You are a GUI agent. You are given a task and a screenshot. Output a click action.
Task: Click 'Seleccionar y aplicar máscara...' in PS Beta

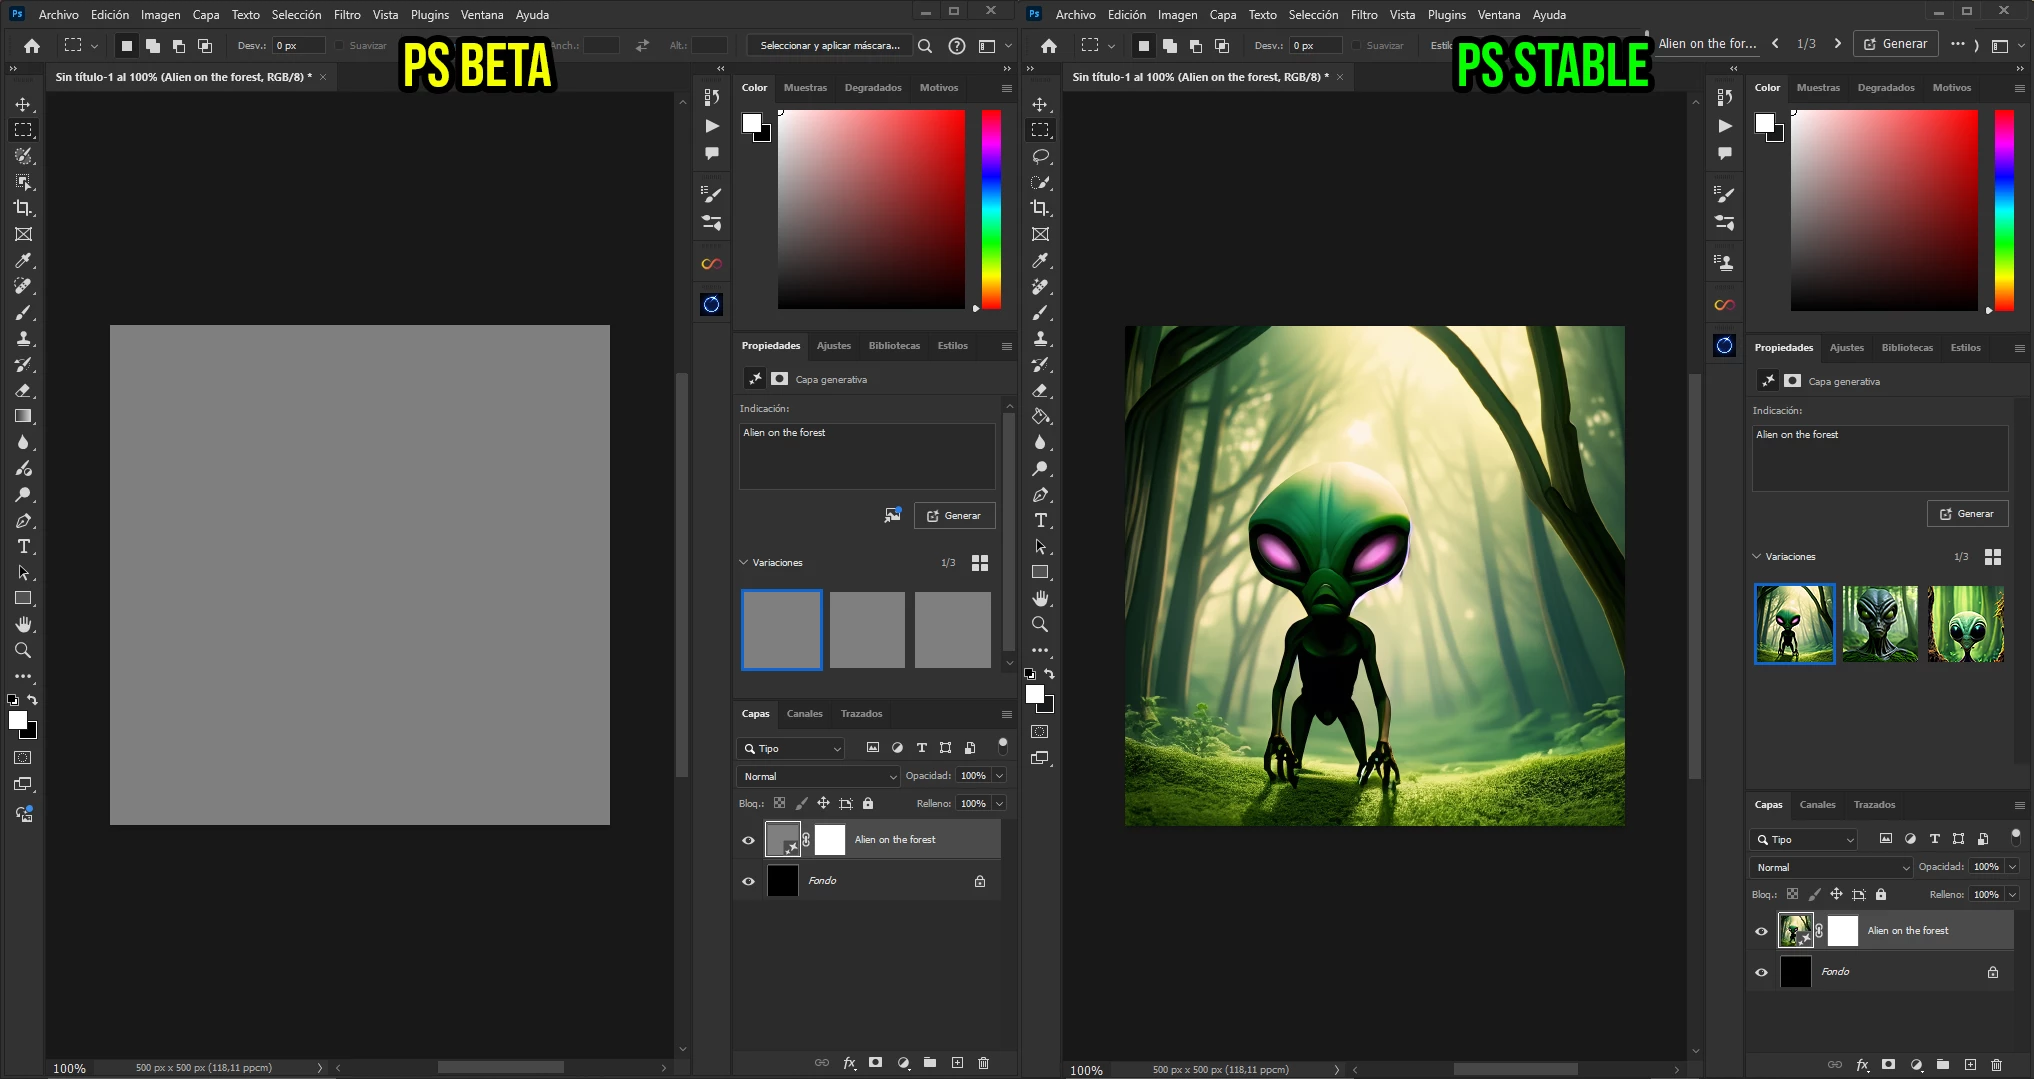click(x=829, y=45)
